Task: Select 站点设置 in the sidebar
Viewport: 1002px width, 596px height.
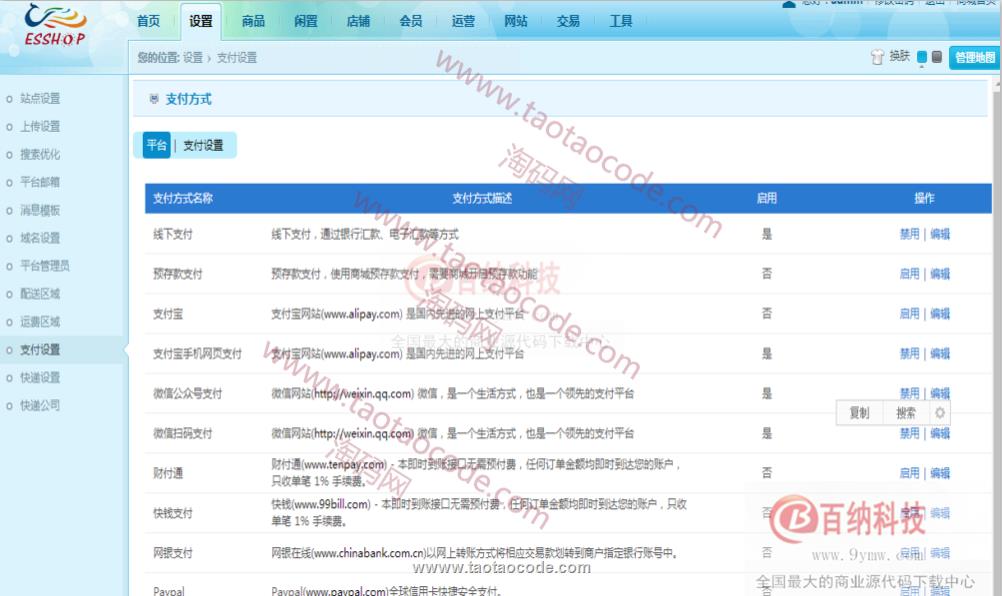Action: click(40, 99)
